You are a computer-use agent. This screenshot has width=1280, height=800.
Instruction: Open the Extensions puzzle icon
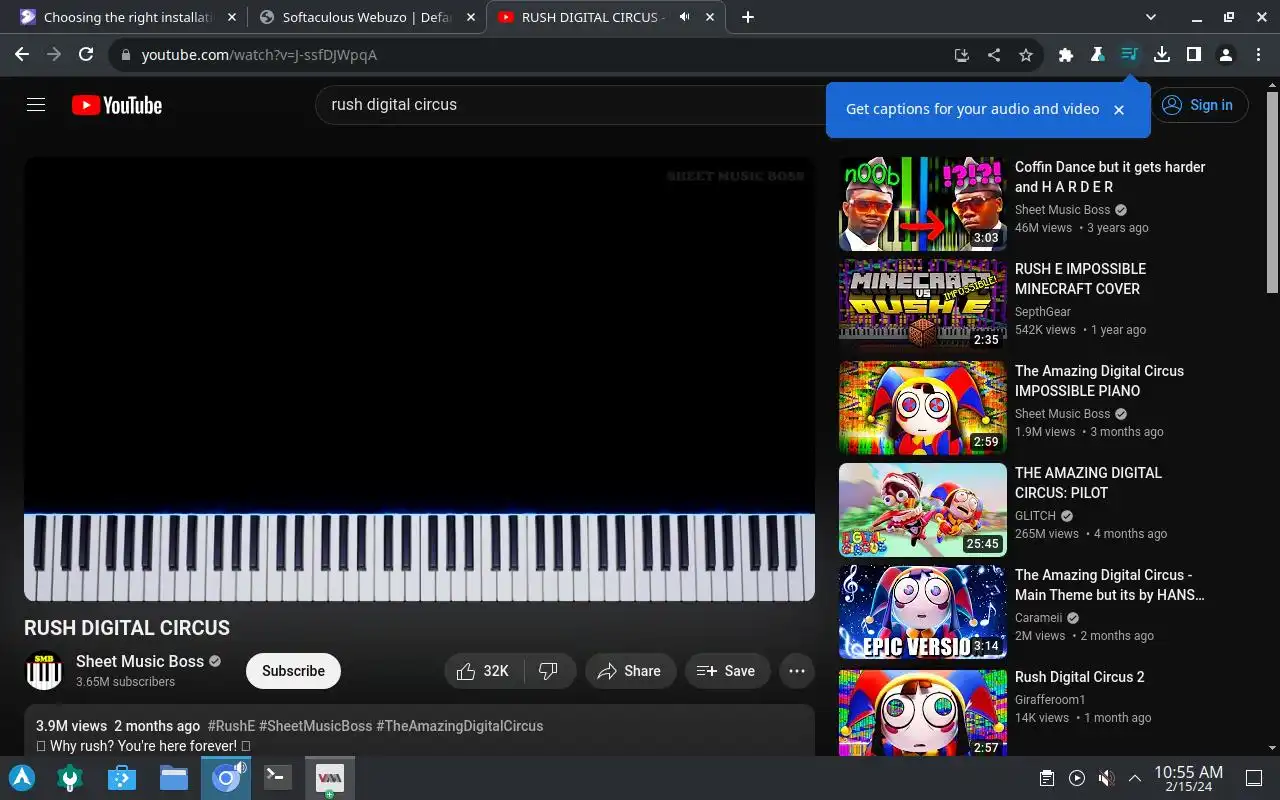click(1066, 55)
